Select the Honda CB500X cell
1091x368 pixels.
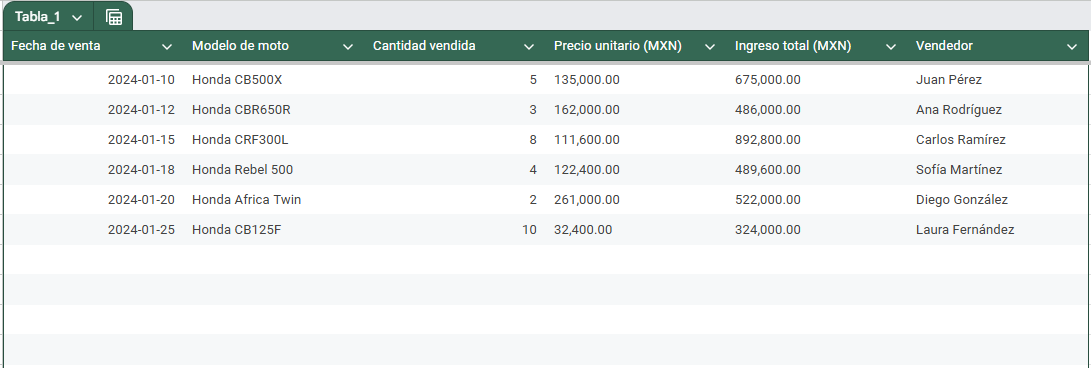point(276,79)
